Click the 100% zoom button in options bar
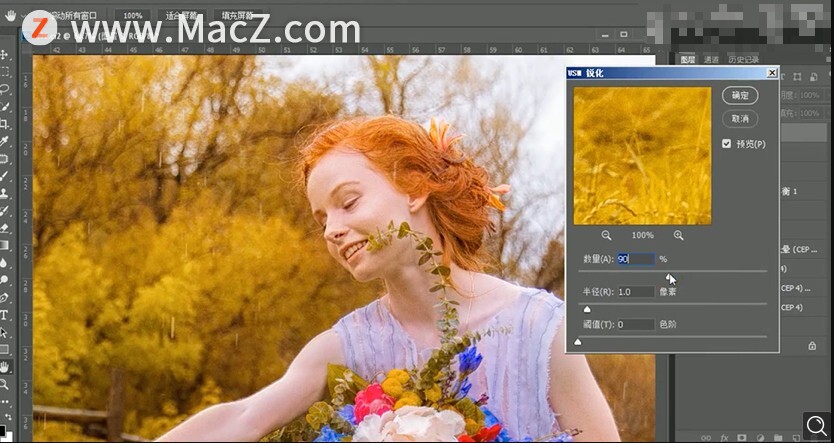 132,16
